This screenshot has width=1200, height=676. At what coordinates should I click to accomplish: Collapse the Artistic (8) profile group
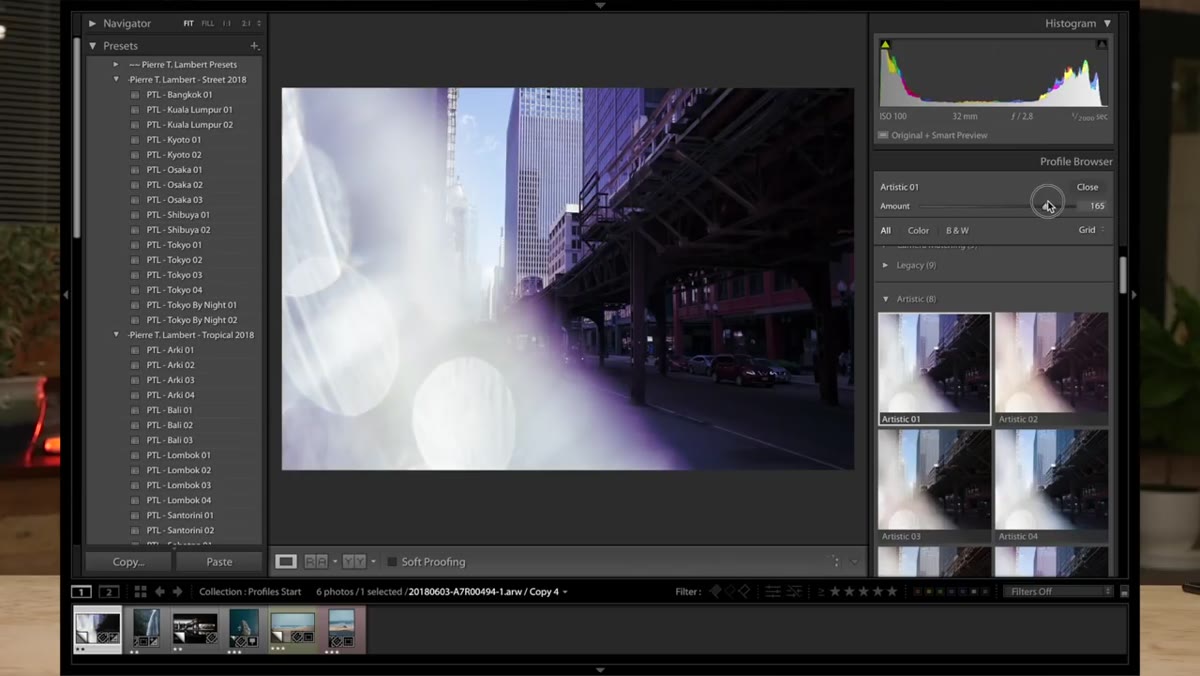tap(886, 299)
